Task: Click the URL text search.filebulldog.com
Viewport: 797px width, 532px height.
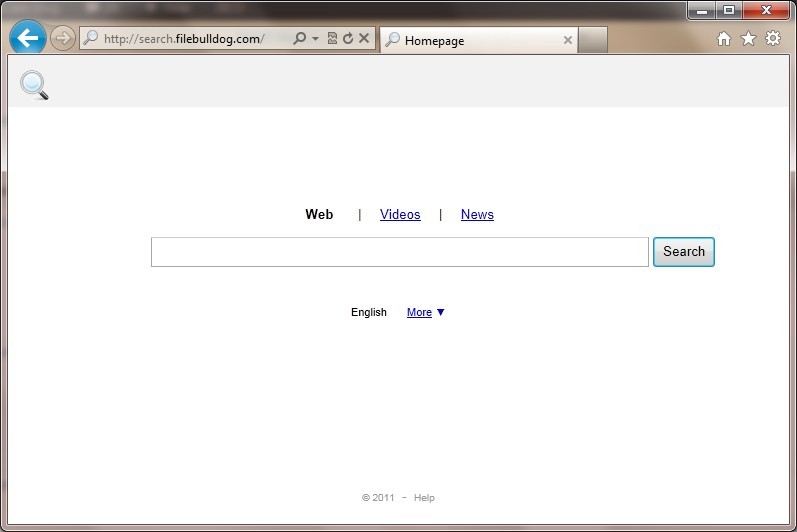Action: click(183, 39)
